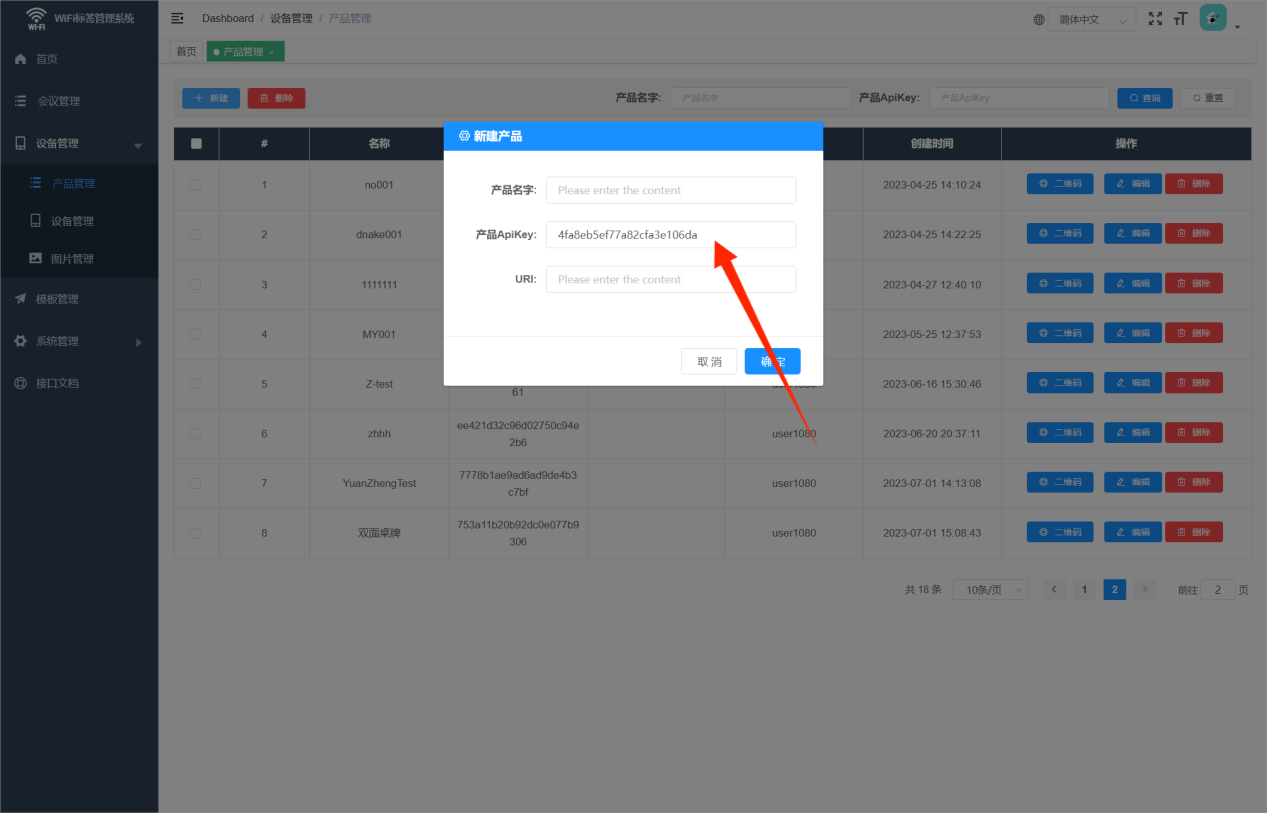Select 产品管理 submenu item

[79, 183]
